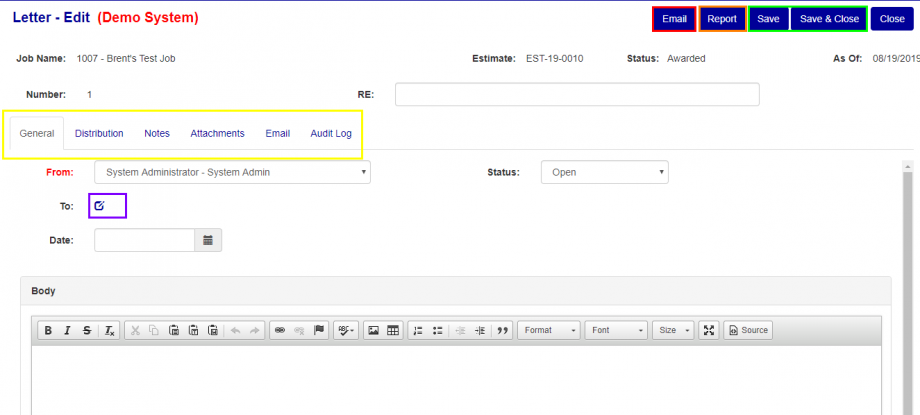Click the Unlink icon
Image resolution: width=920 pixels, height=415 pixels.
click(299, 330)
